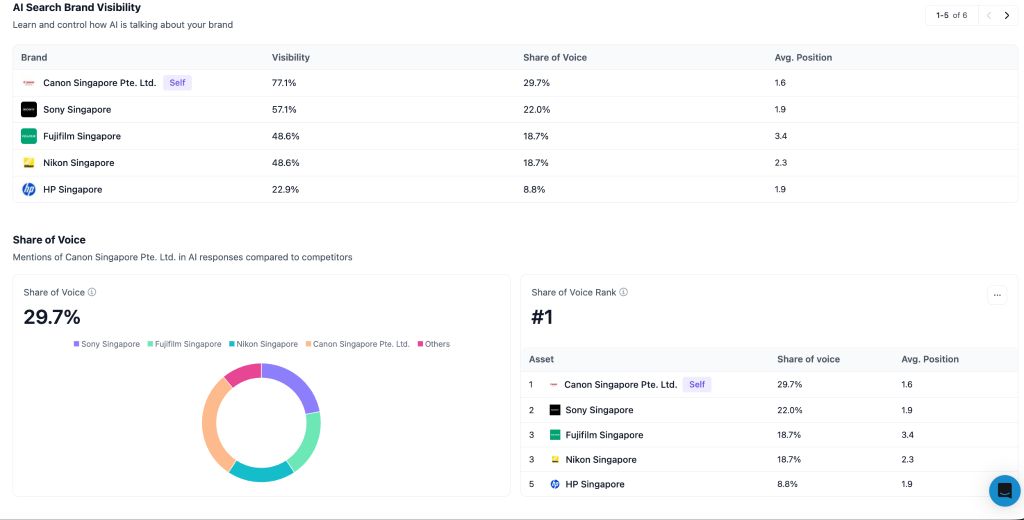Image resolution: width=1024 pixels, height=520 pixels.
Task: Click Avg. Position header in rank table
Action: (x=930, y=359)
